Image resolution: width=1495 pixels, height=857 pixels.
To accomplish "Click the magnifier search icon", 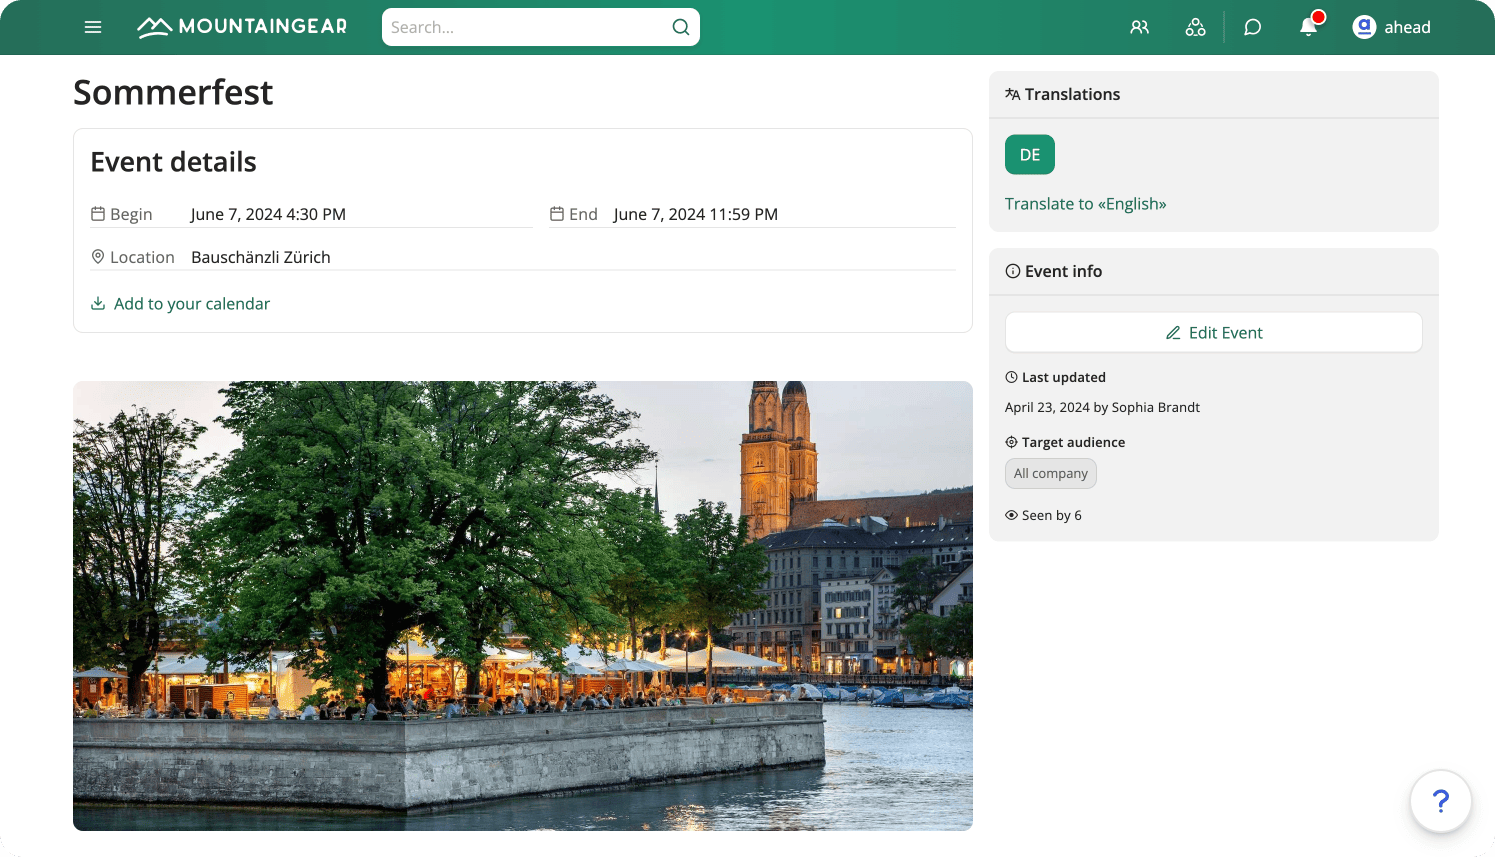I will (681, 27).
